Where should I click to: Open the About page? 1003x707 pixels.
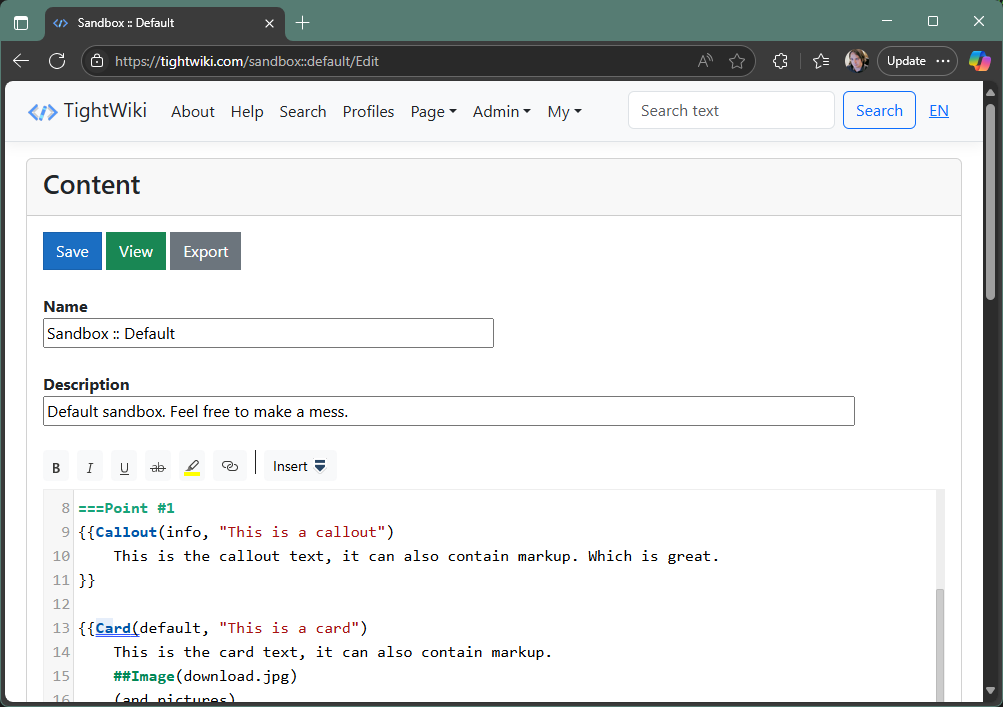[x=193, y=111]
